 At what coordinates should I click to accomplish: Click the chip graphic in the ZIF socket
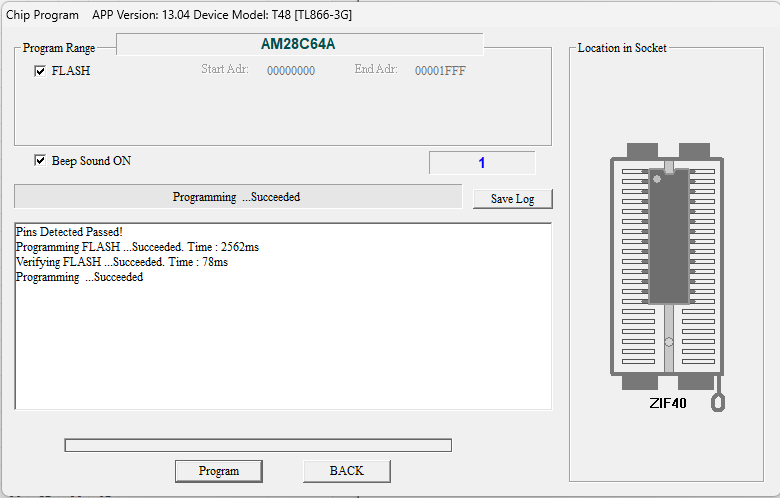667,236
